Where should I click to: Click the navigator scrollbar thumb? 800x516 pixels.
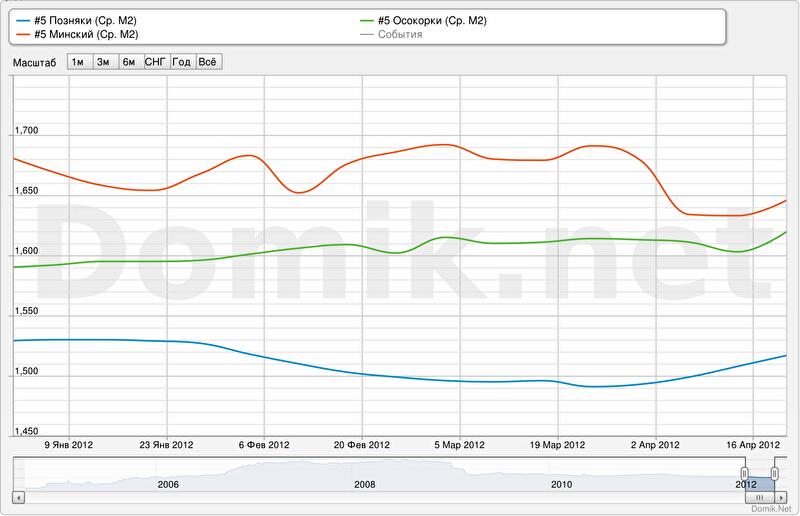point(760,496)
